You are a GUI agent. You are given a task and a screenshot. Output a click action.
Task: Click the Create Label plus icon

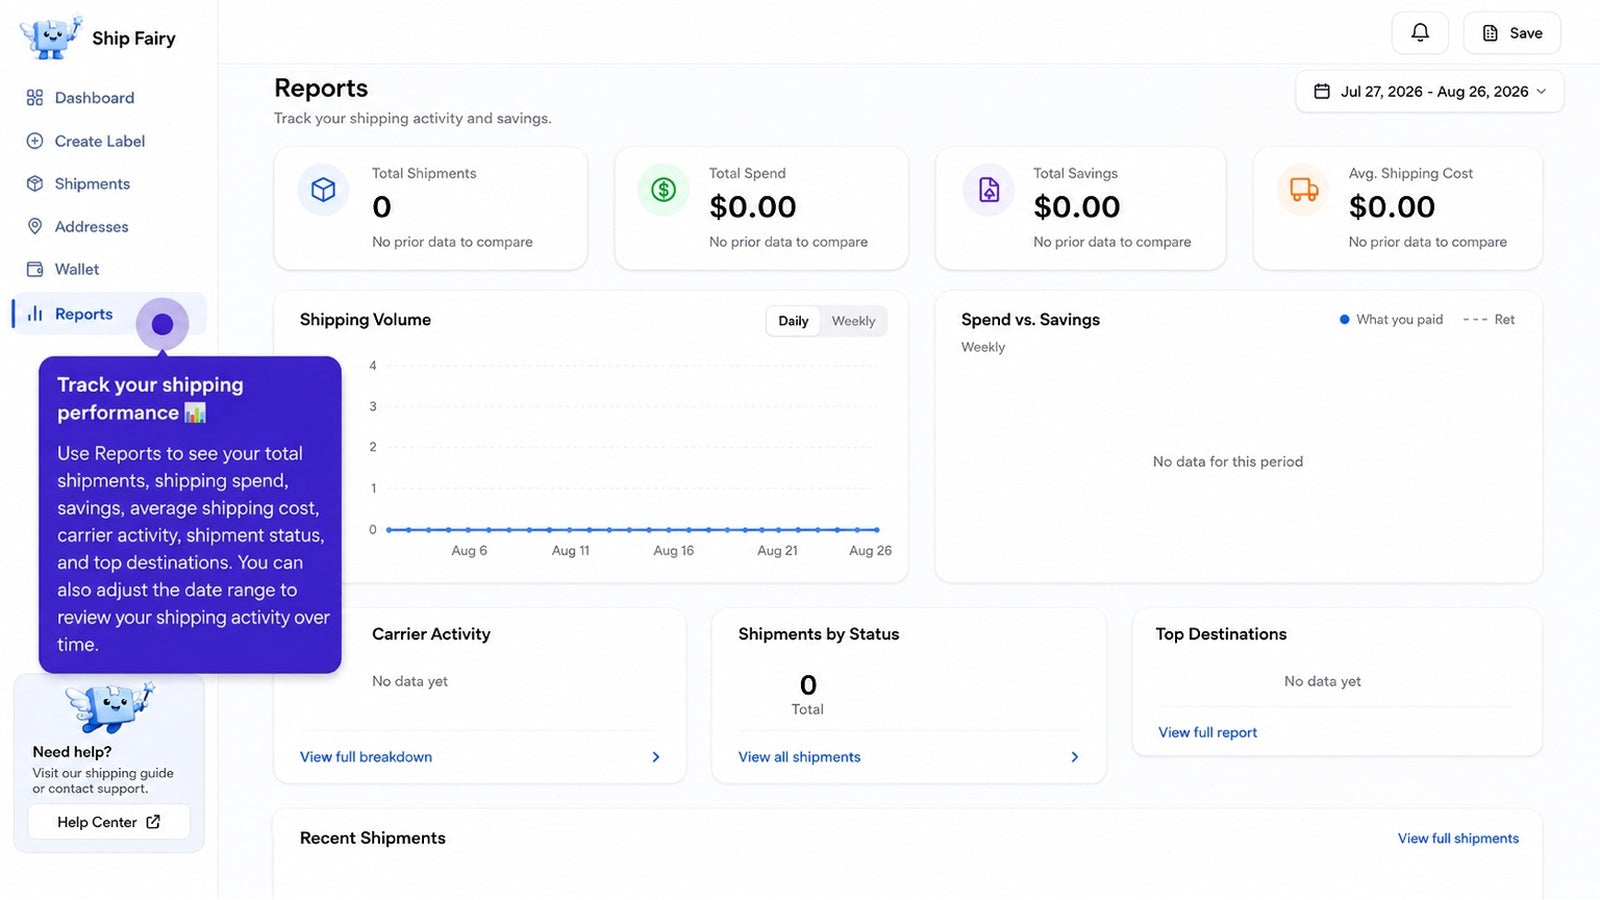pos(35,141)
